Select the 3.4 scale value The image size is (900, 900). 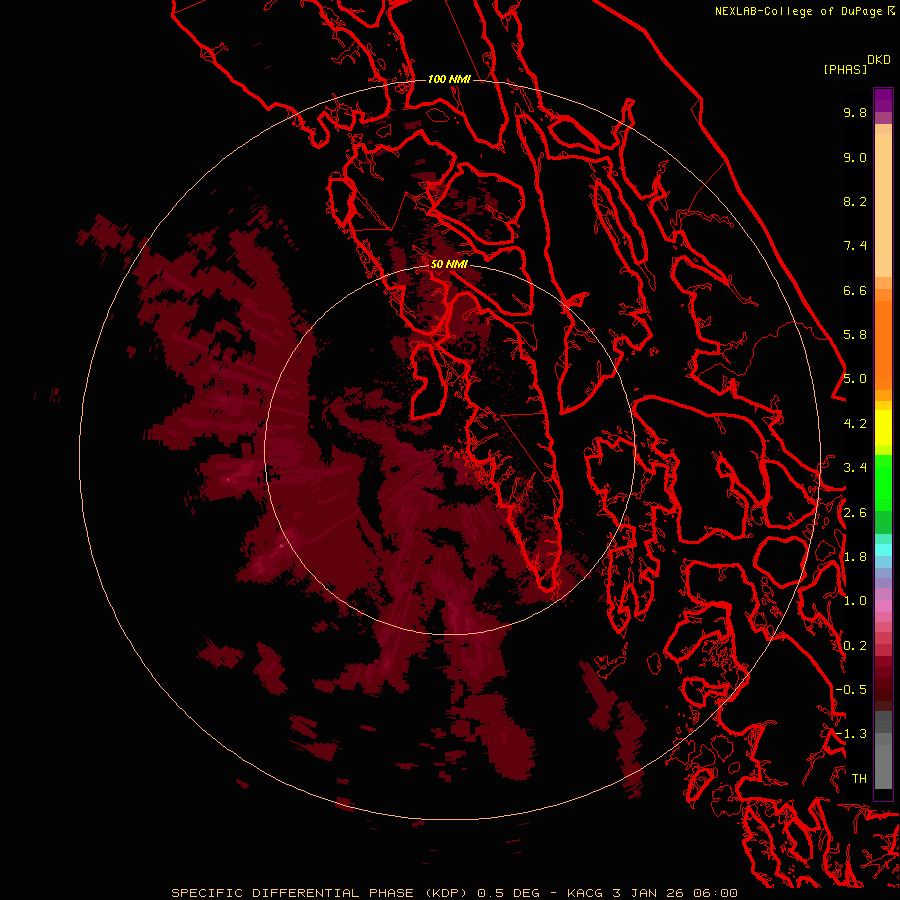[855, 468]
